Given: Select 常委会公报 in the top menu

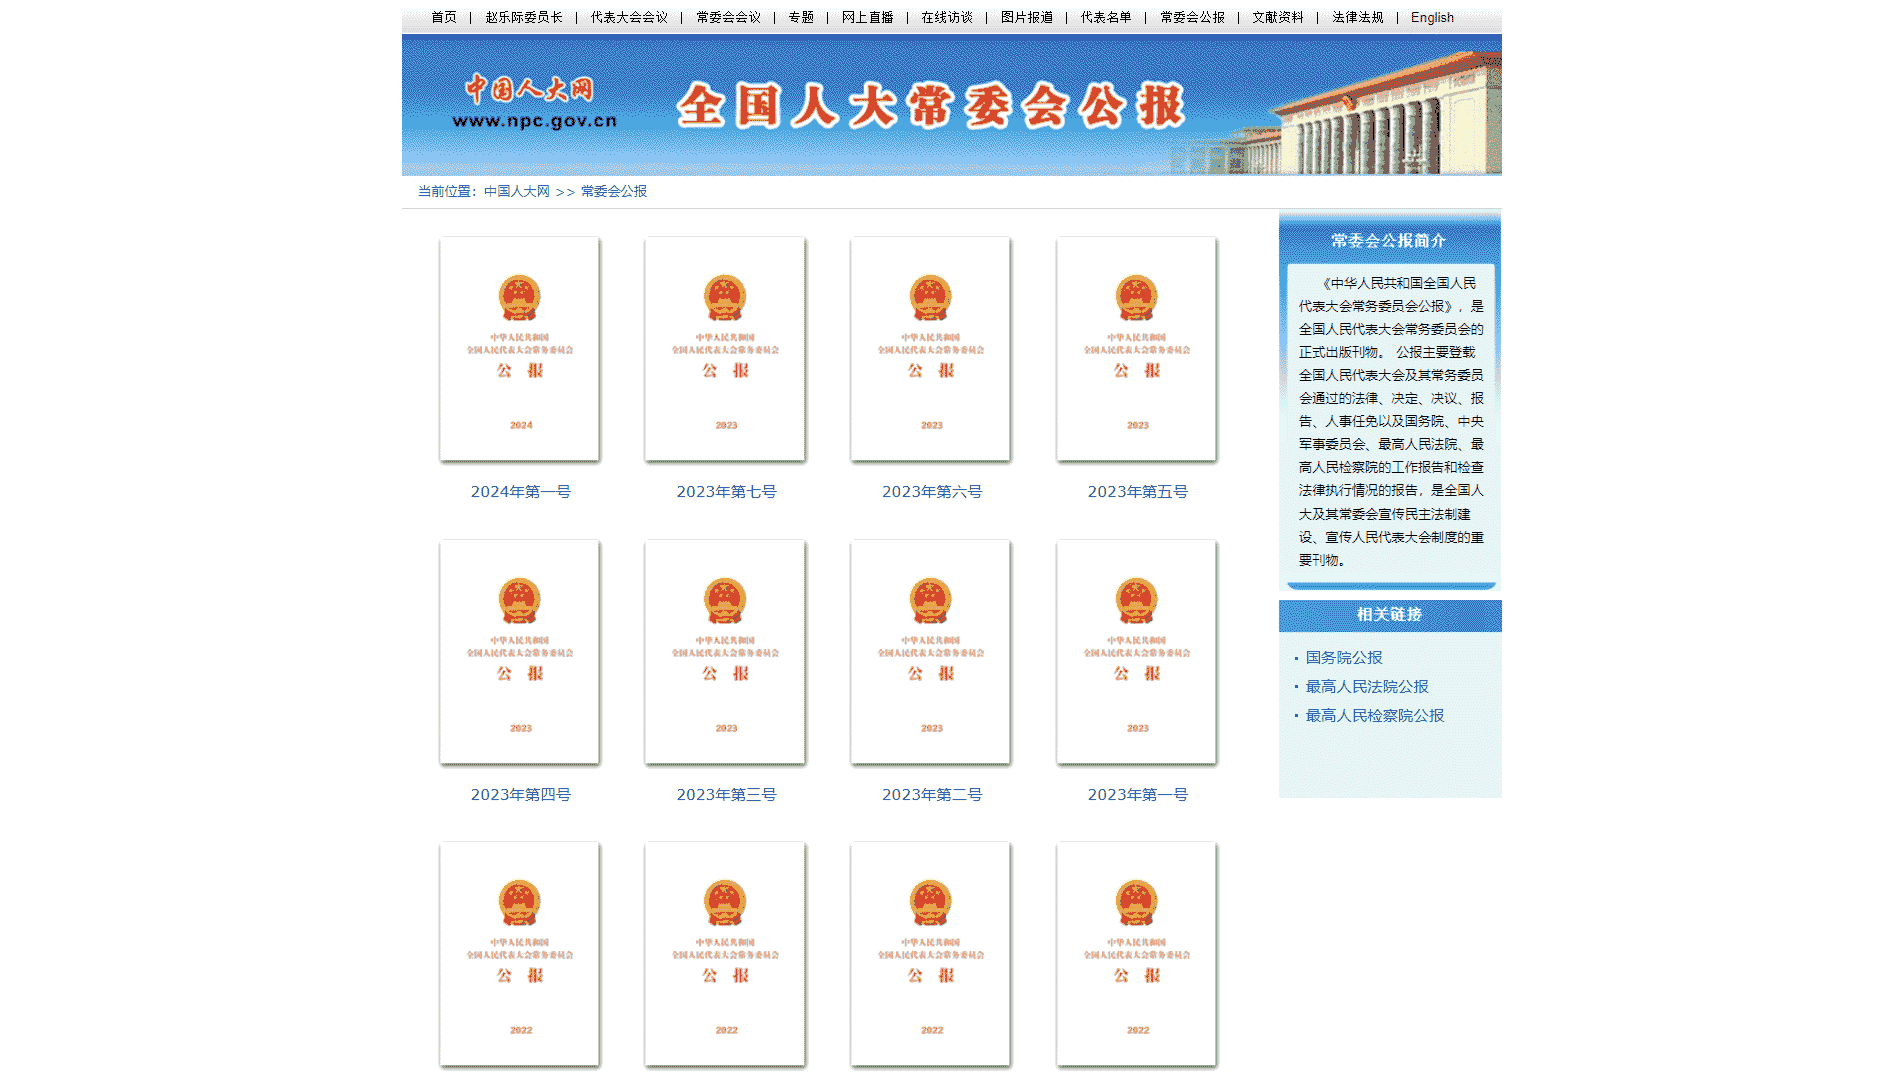Looking at the screenshot, I should click(1192, 17).
